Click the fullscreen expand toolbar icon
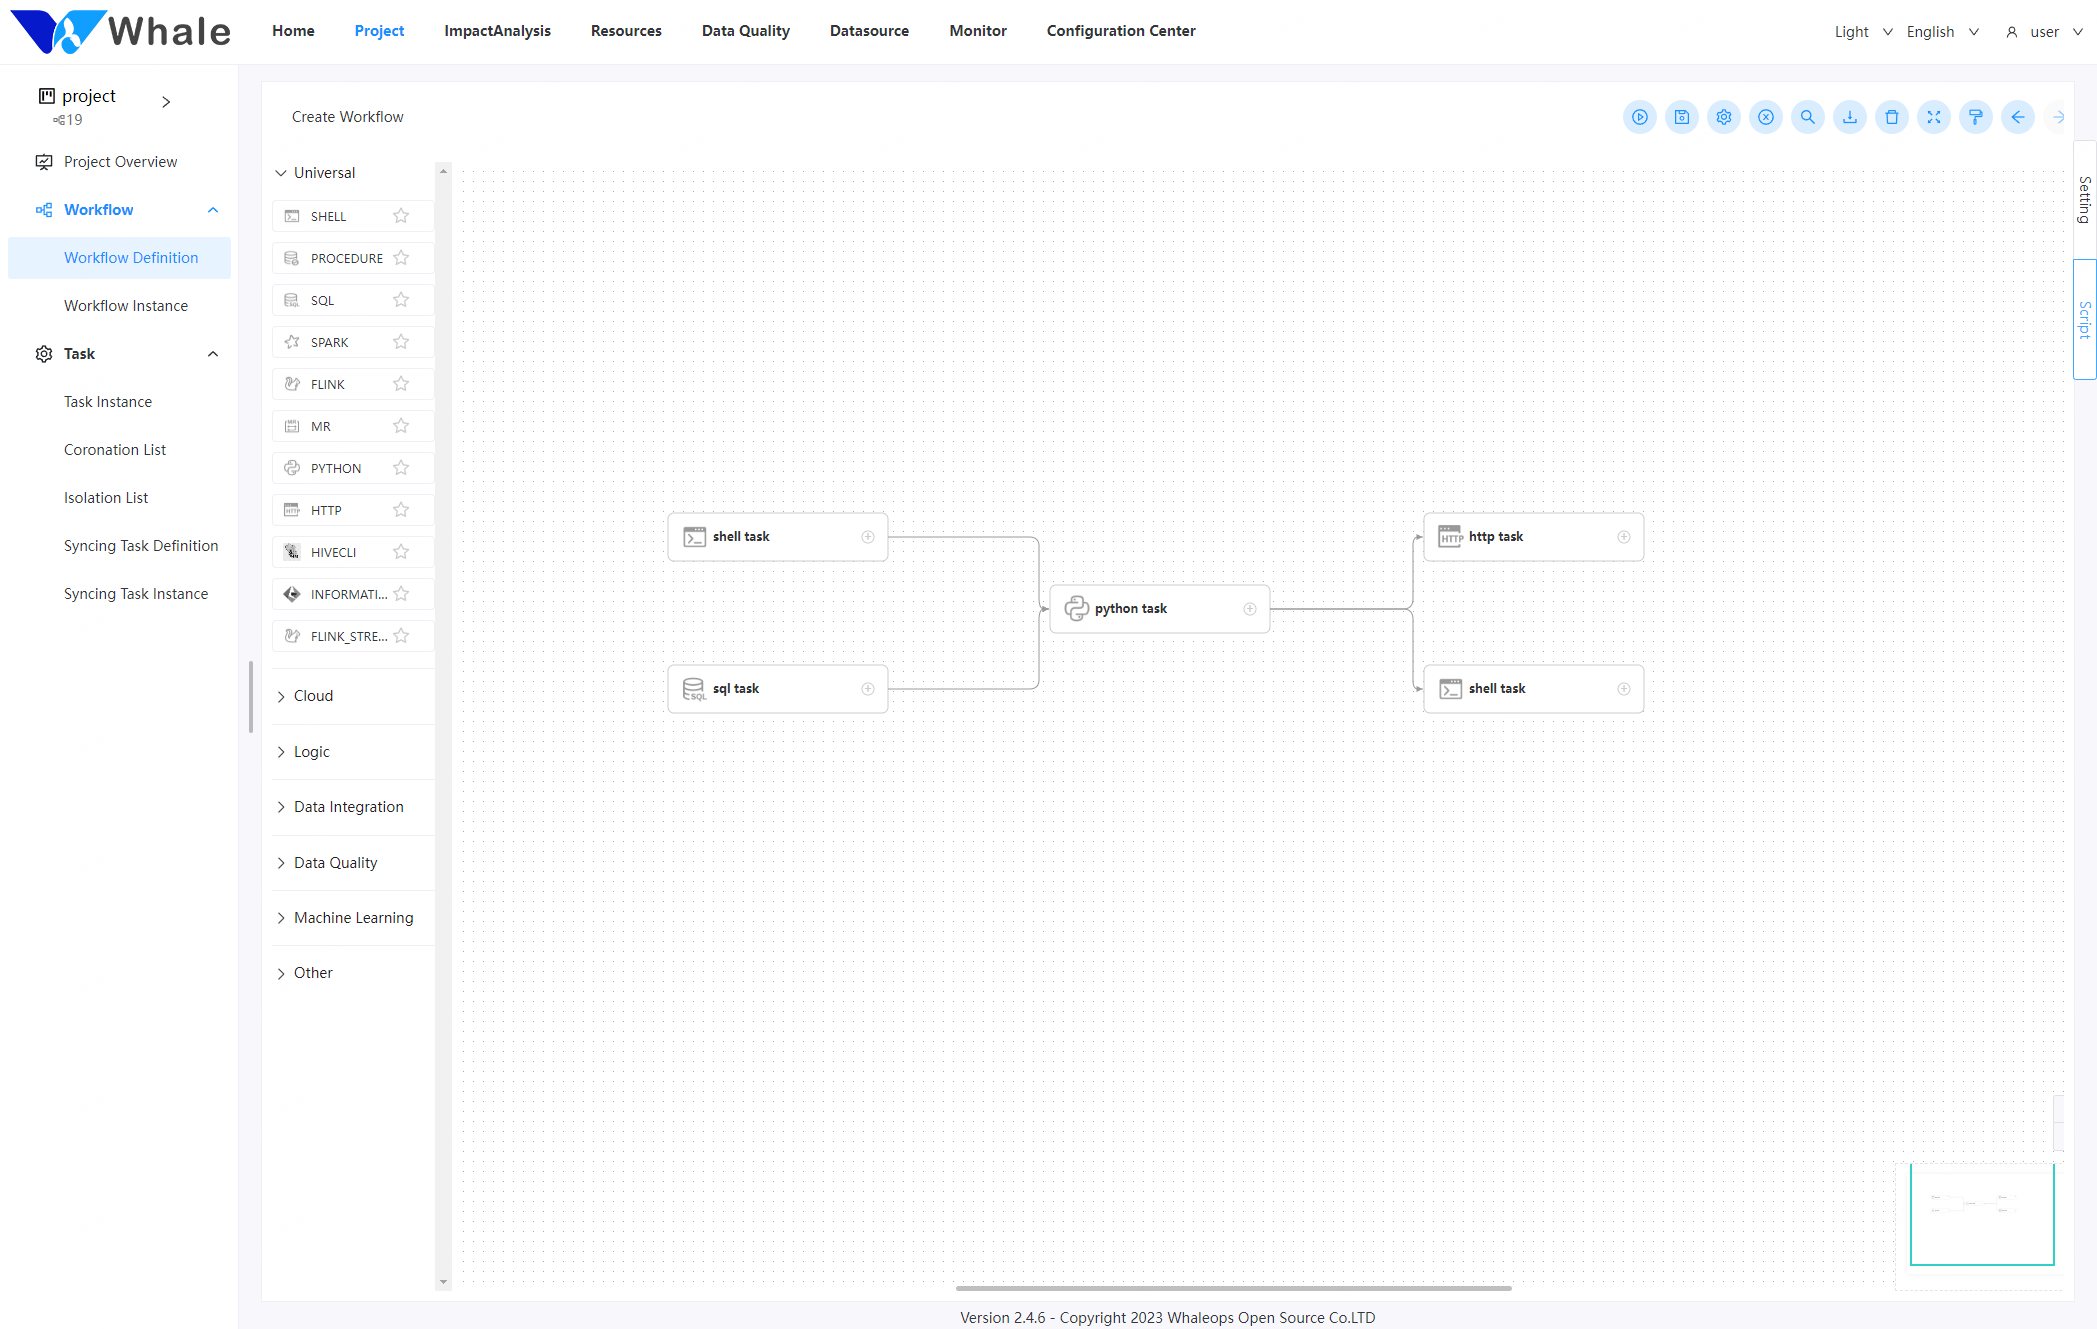 (1934, 117)
